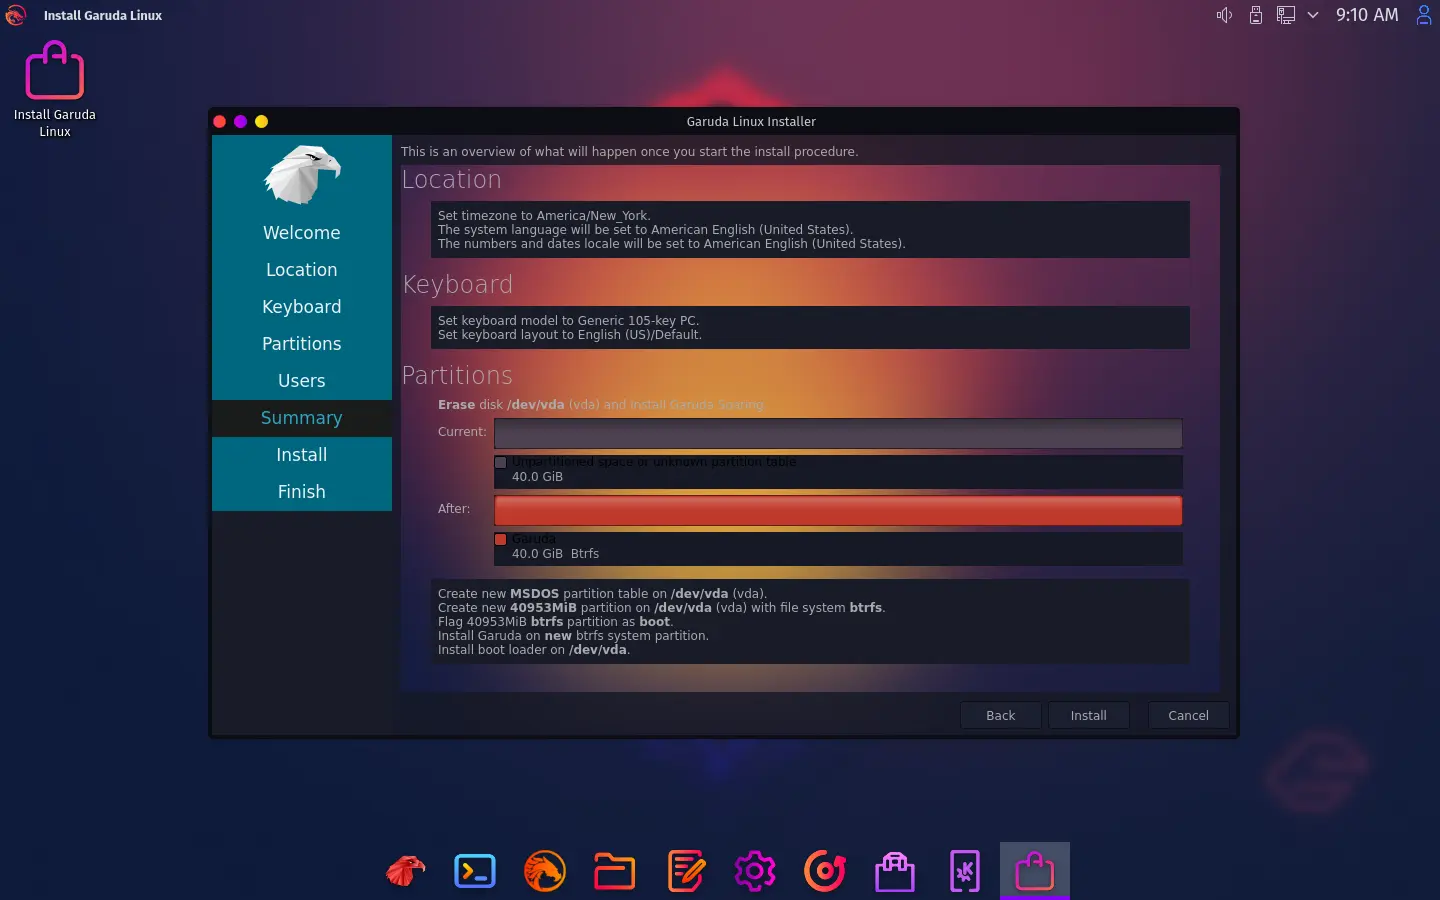
Task: Launch the terminal from the dock
Action: tap(475, 871)
